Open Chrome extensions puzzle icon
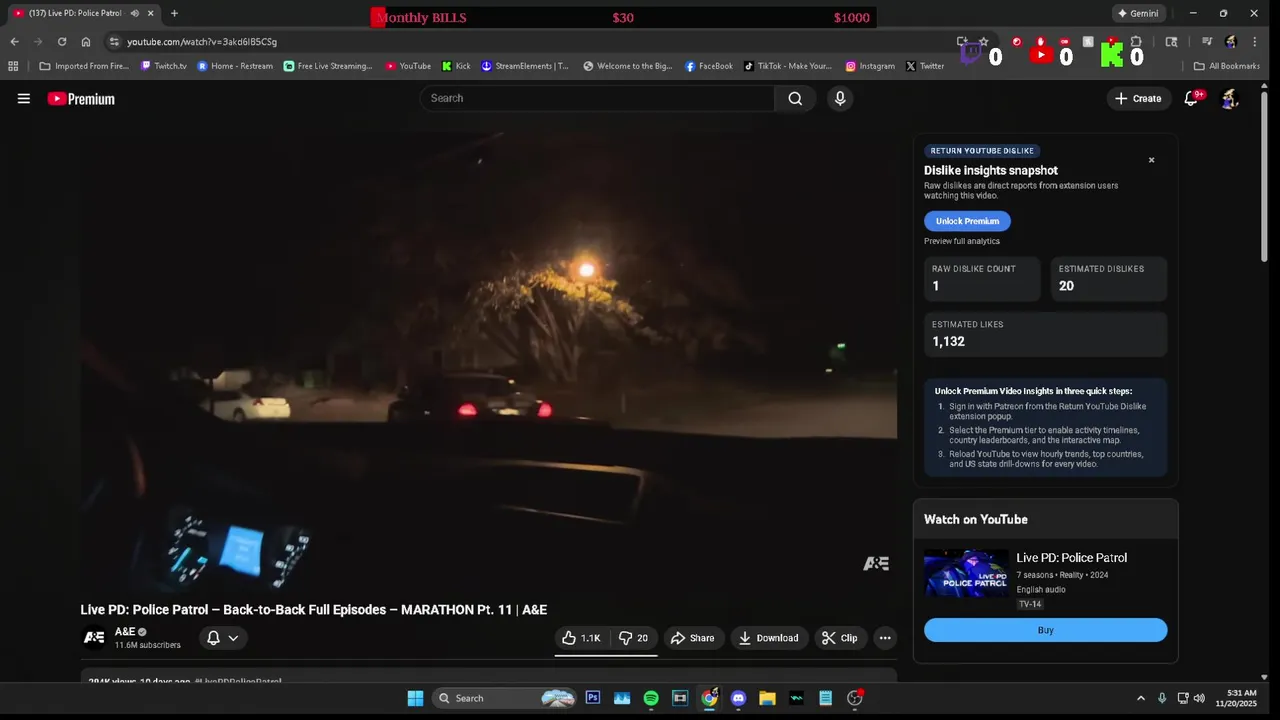 click(1136, 42)
